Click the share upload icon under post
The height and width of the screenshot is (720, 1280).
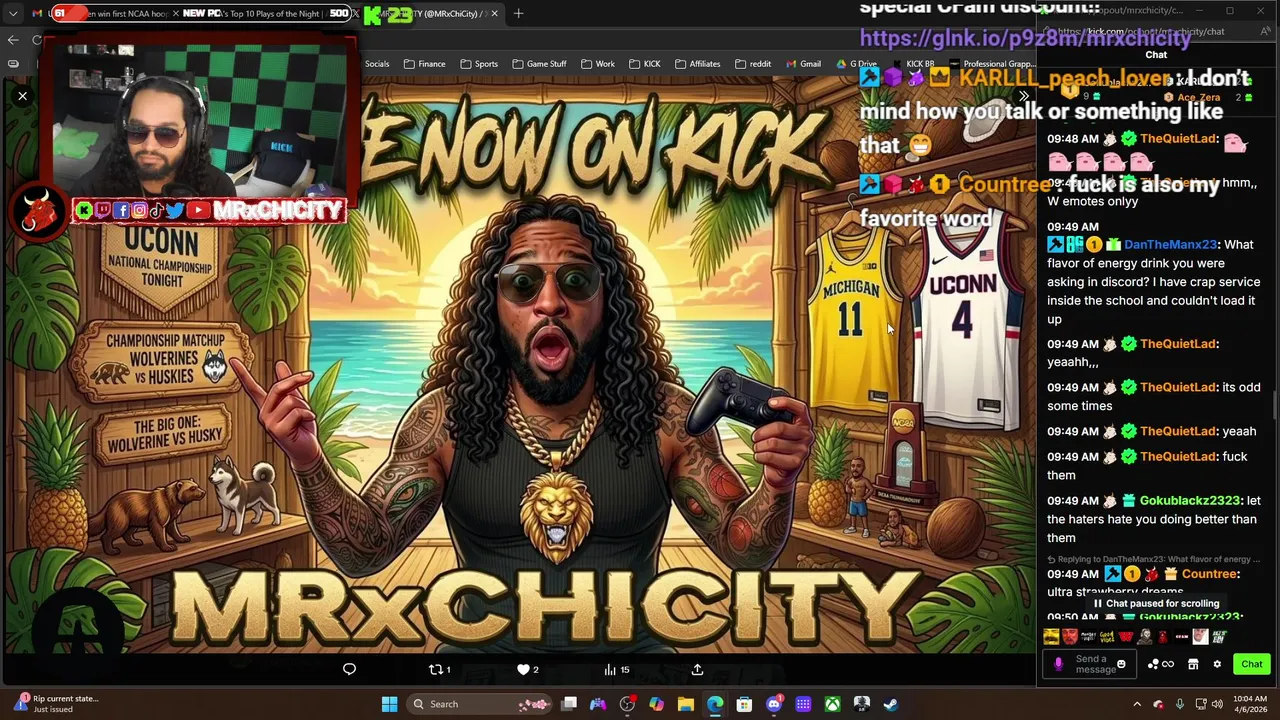pyautogui.click(x=697, y=669)
